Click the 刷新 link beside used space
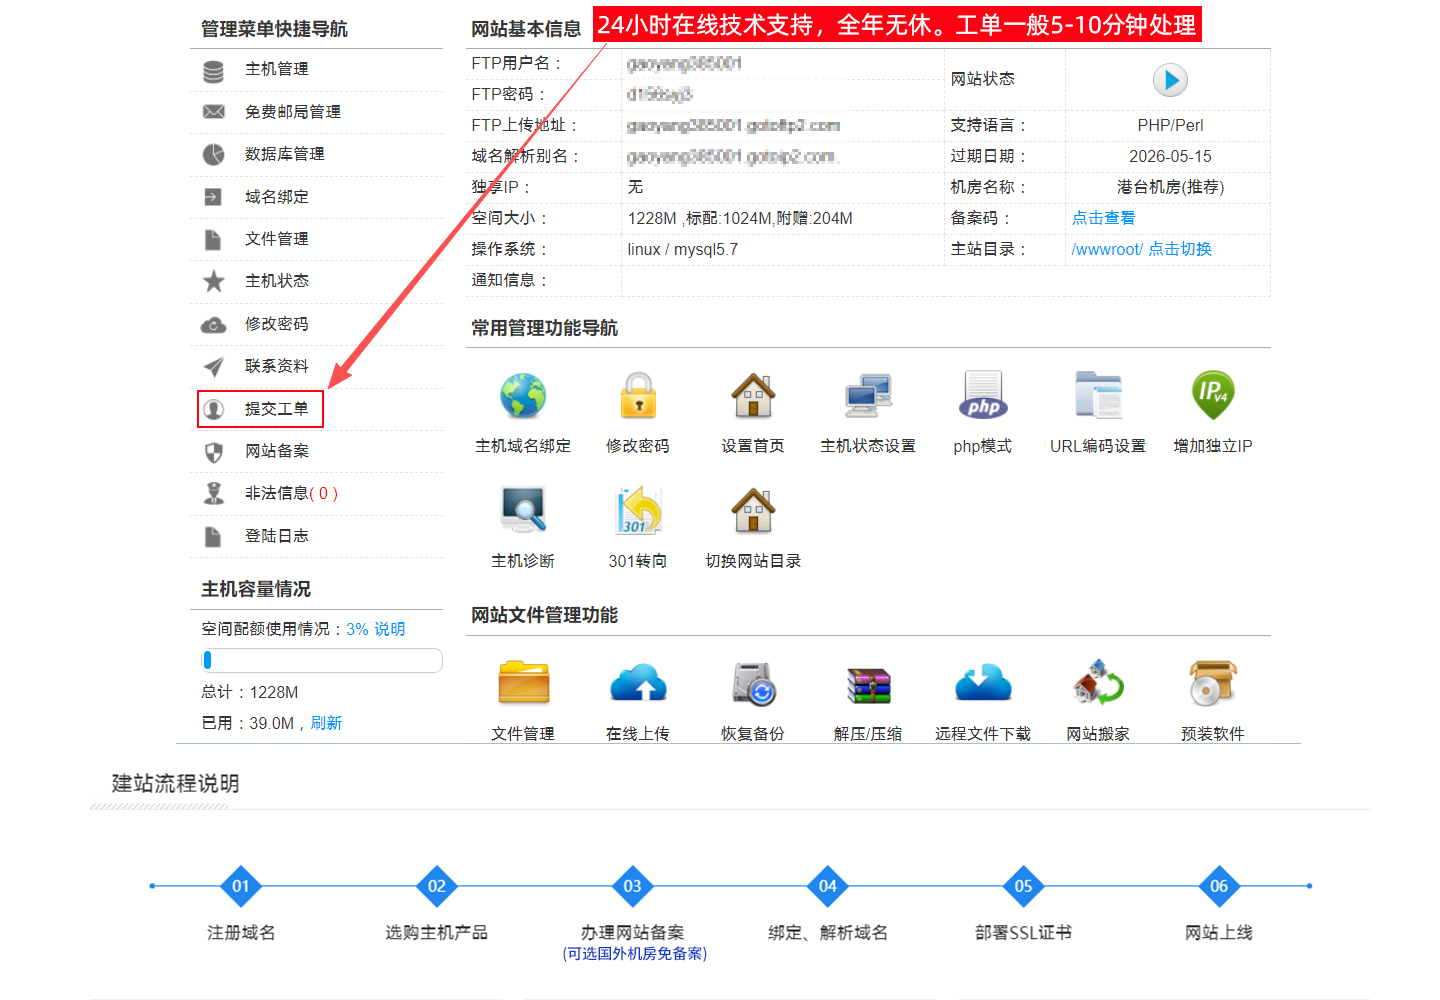The height and width of the screenshot is (1000, 1440). point(326,723)
